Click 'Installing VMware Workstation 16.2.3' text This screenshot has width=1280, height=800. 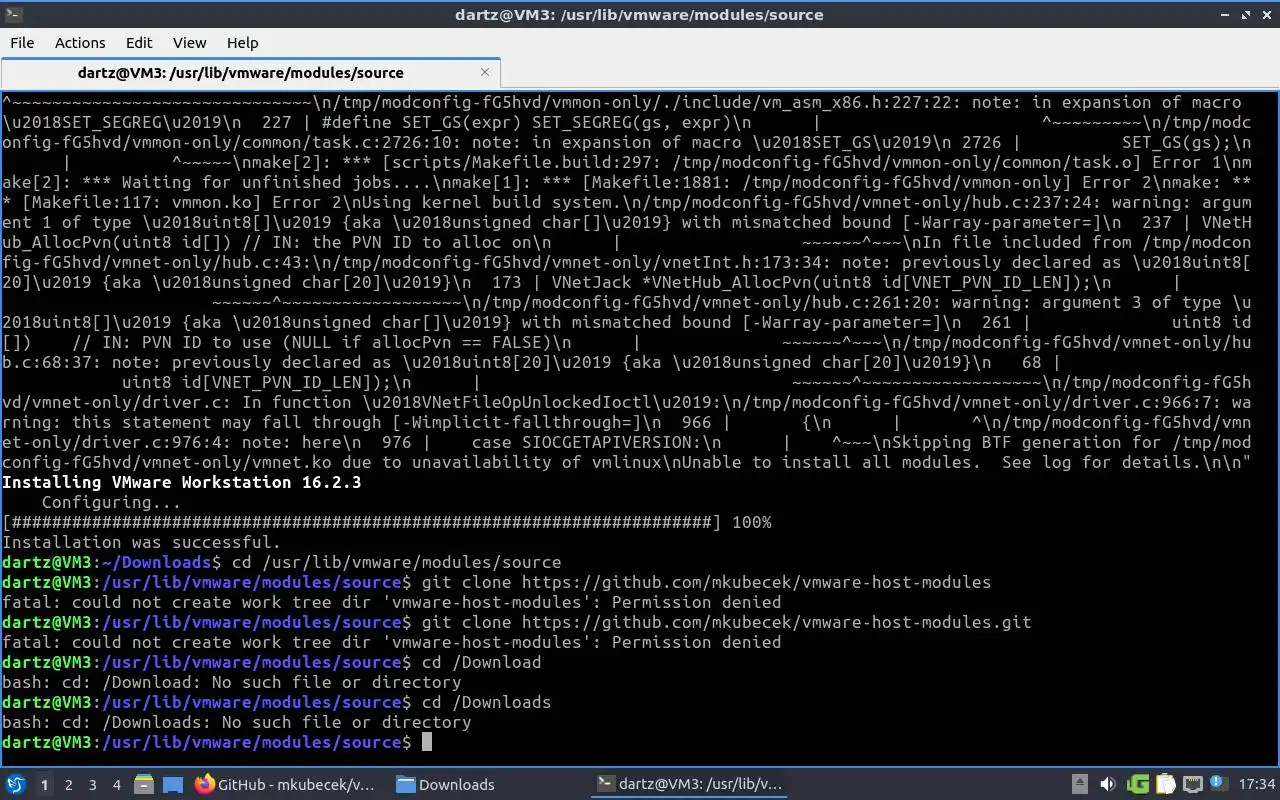pyautogui.click(x=182, y=482)
